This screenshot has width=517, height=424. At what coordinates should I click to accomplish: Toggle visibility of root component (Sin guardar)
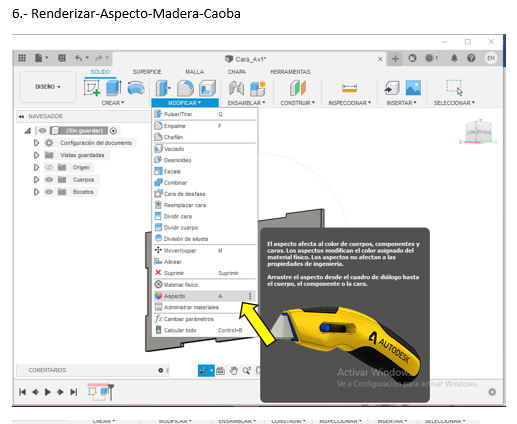(x=42, y=131)
